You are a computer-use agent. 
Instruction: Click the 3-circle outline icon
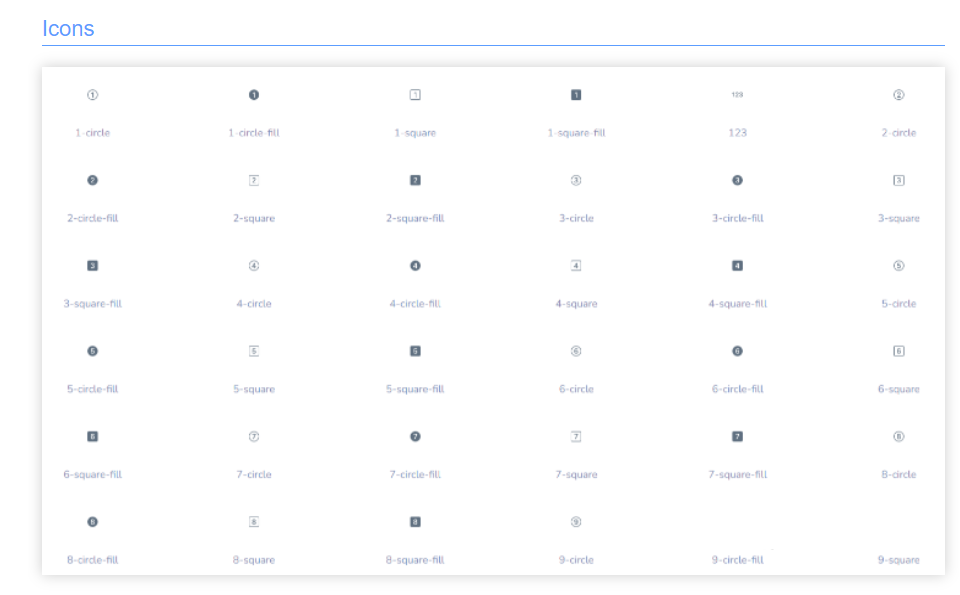576,180
